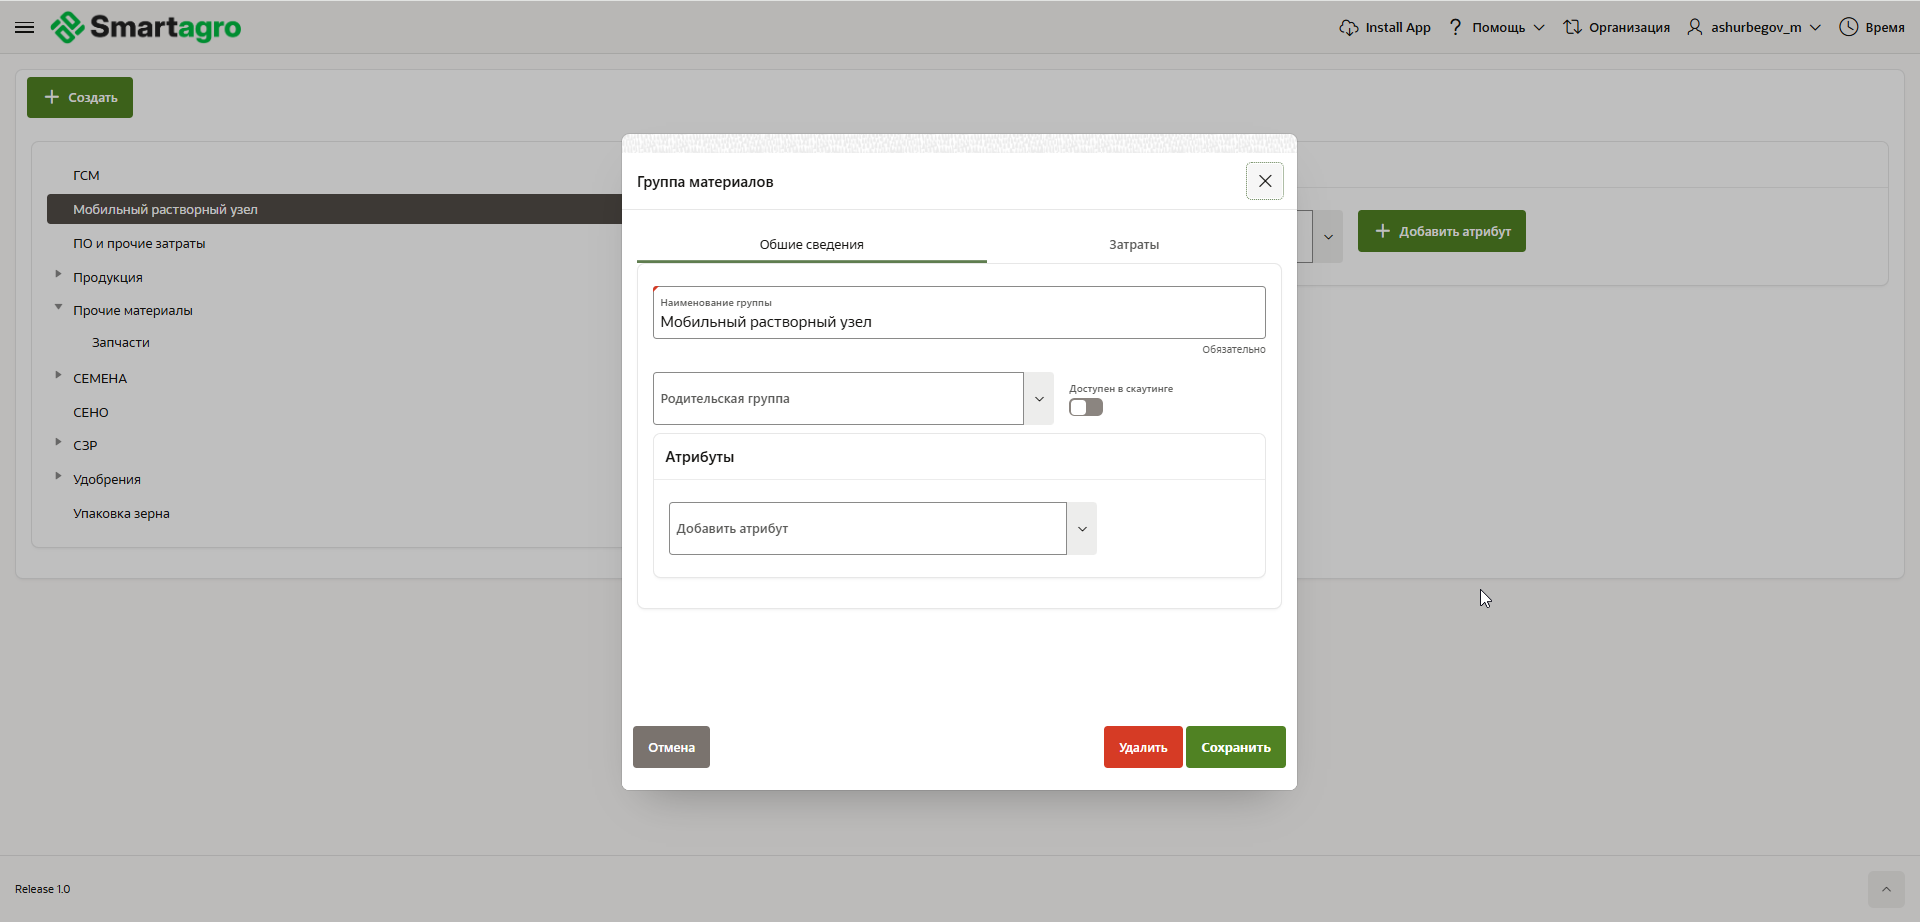Expand the Добавить атрибут dropdown in dialog
This screenshot has height=922, width=1920.
[x=1081, y=529]
